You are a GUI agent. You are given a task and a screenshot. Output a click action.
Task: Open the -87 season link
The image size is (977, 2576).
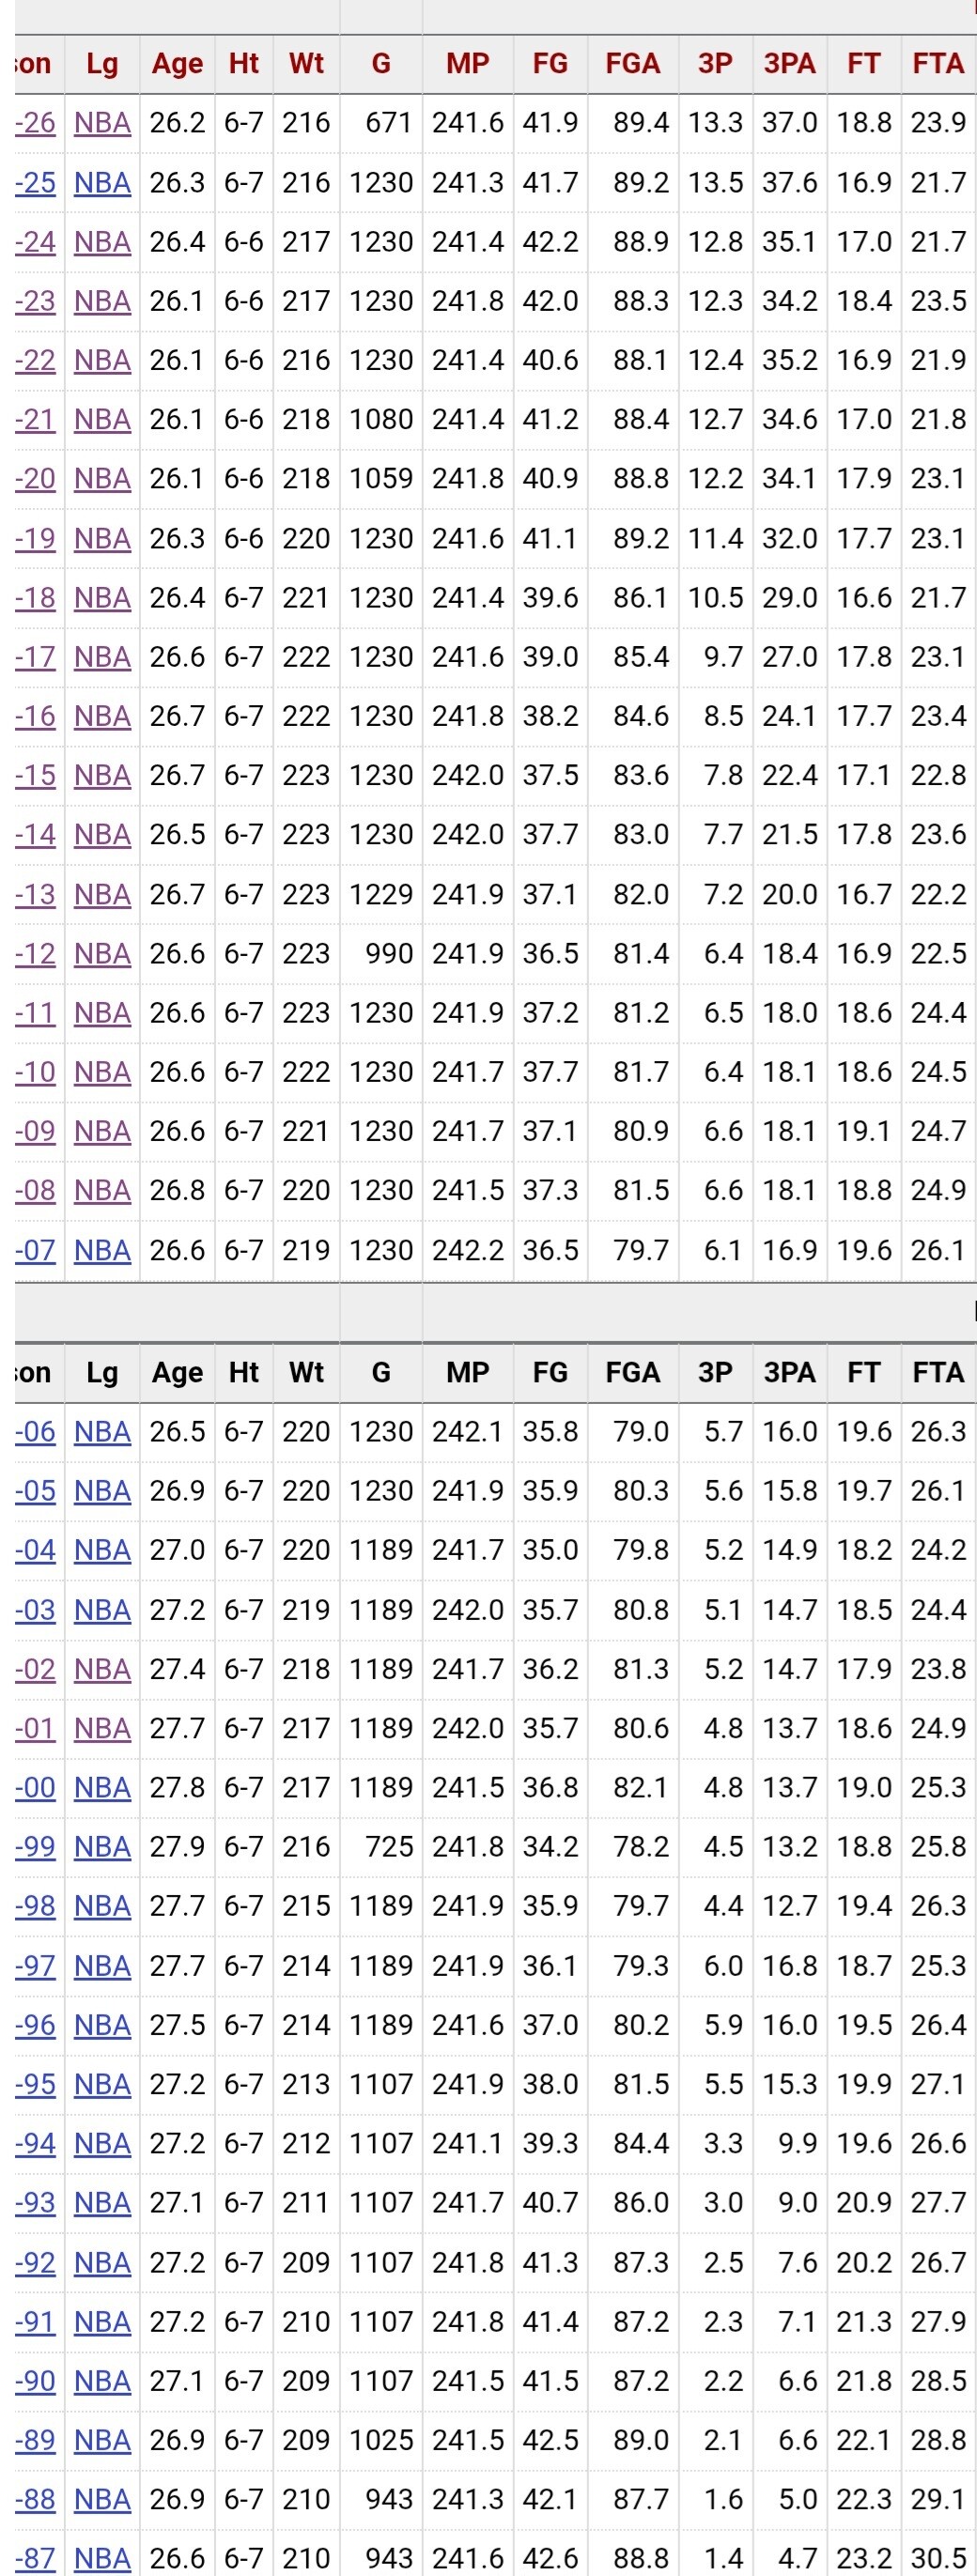(x=36, y=2559)
